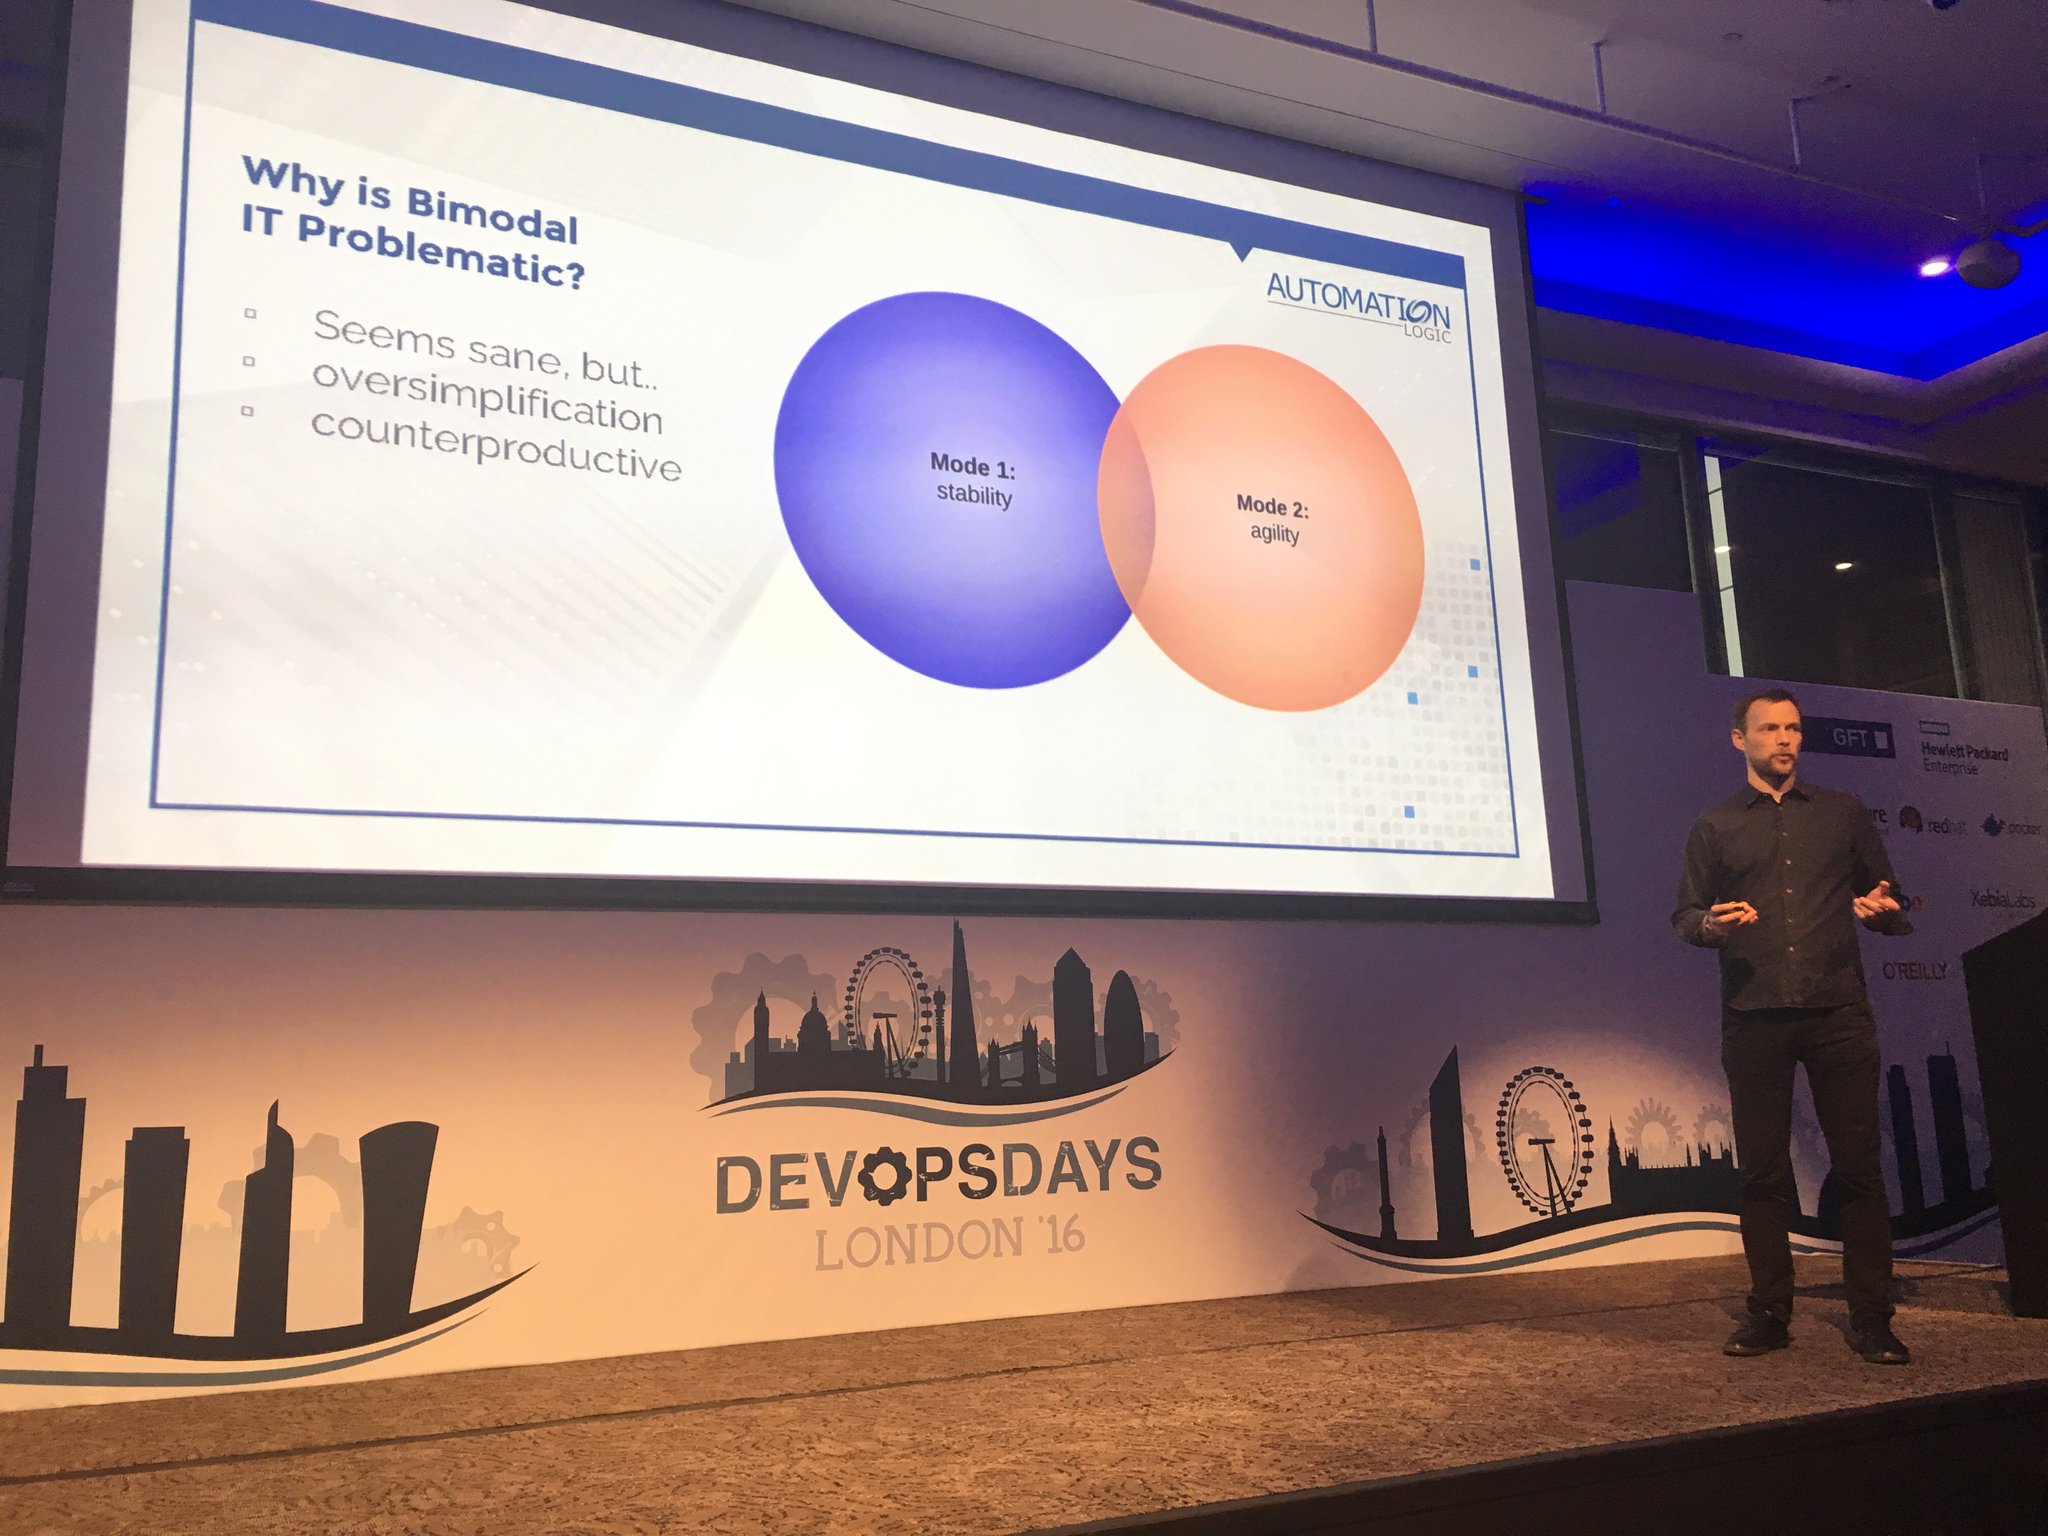Image resolution: width=2048 pixels, height=1536 pixels.
Task: Click the bullet square beside 'oversimplification'
Action: coord(248,361)
